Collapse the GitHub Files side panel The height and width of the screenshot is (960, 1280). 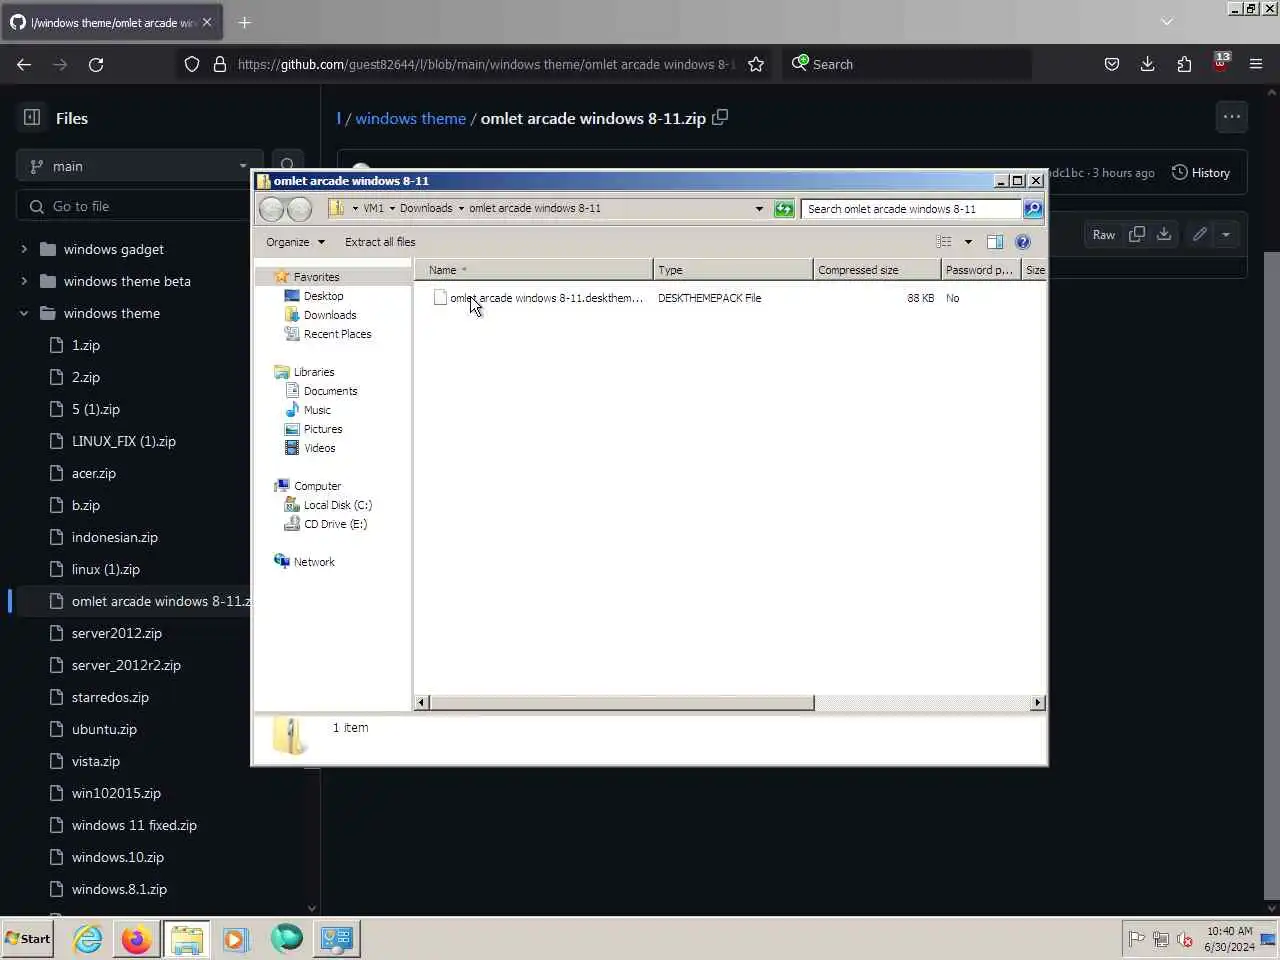[x=32, y=117]
